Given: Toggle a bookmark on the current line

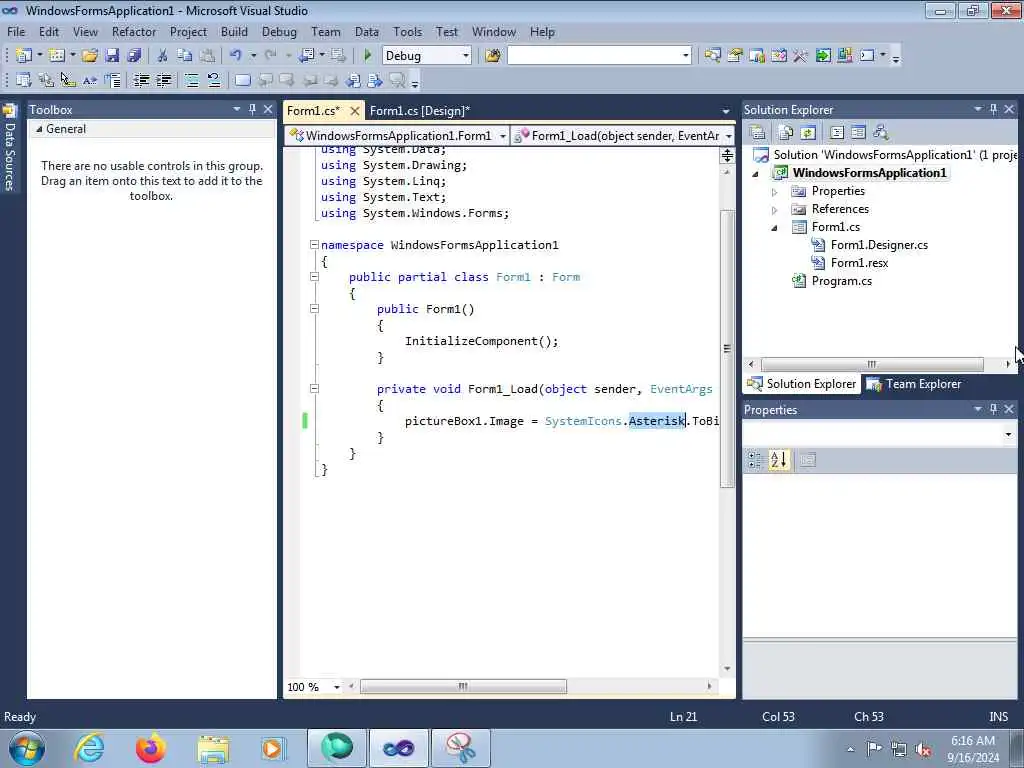Looking at the screenshot, I should click(x=242, y=80).
